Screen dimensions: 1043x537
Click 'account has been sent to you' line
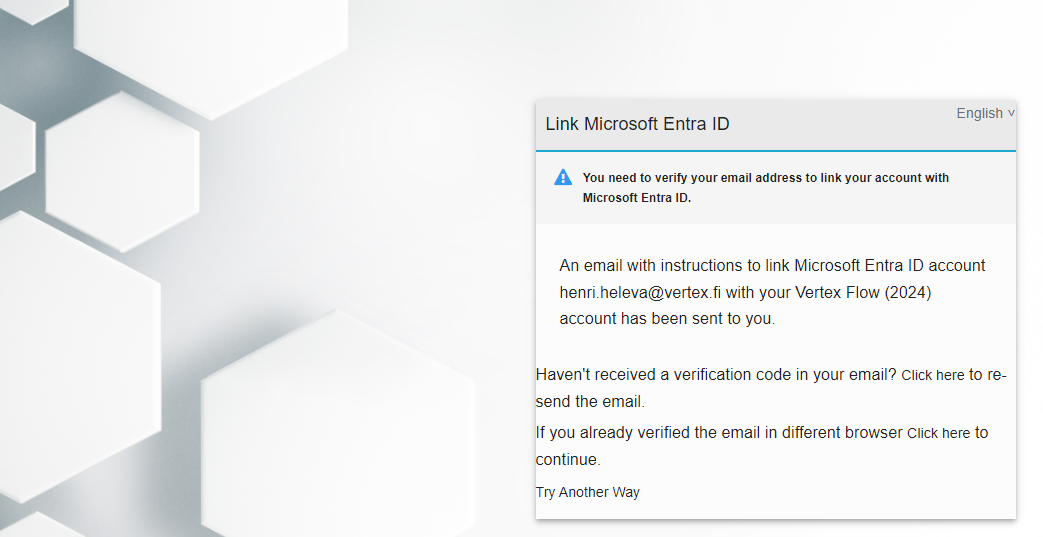pyautogui.click(x=667, y=319)
